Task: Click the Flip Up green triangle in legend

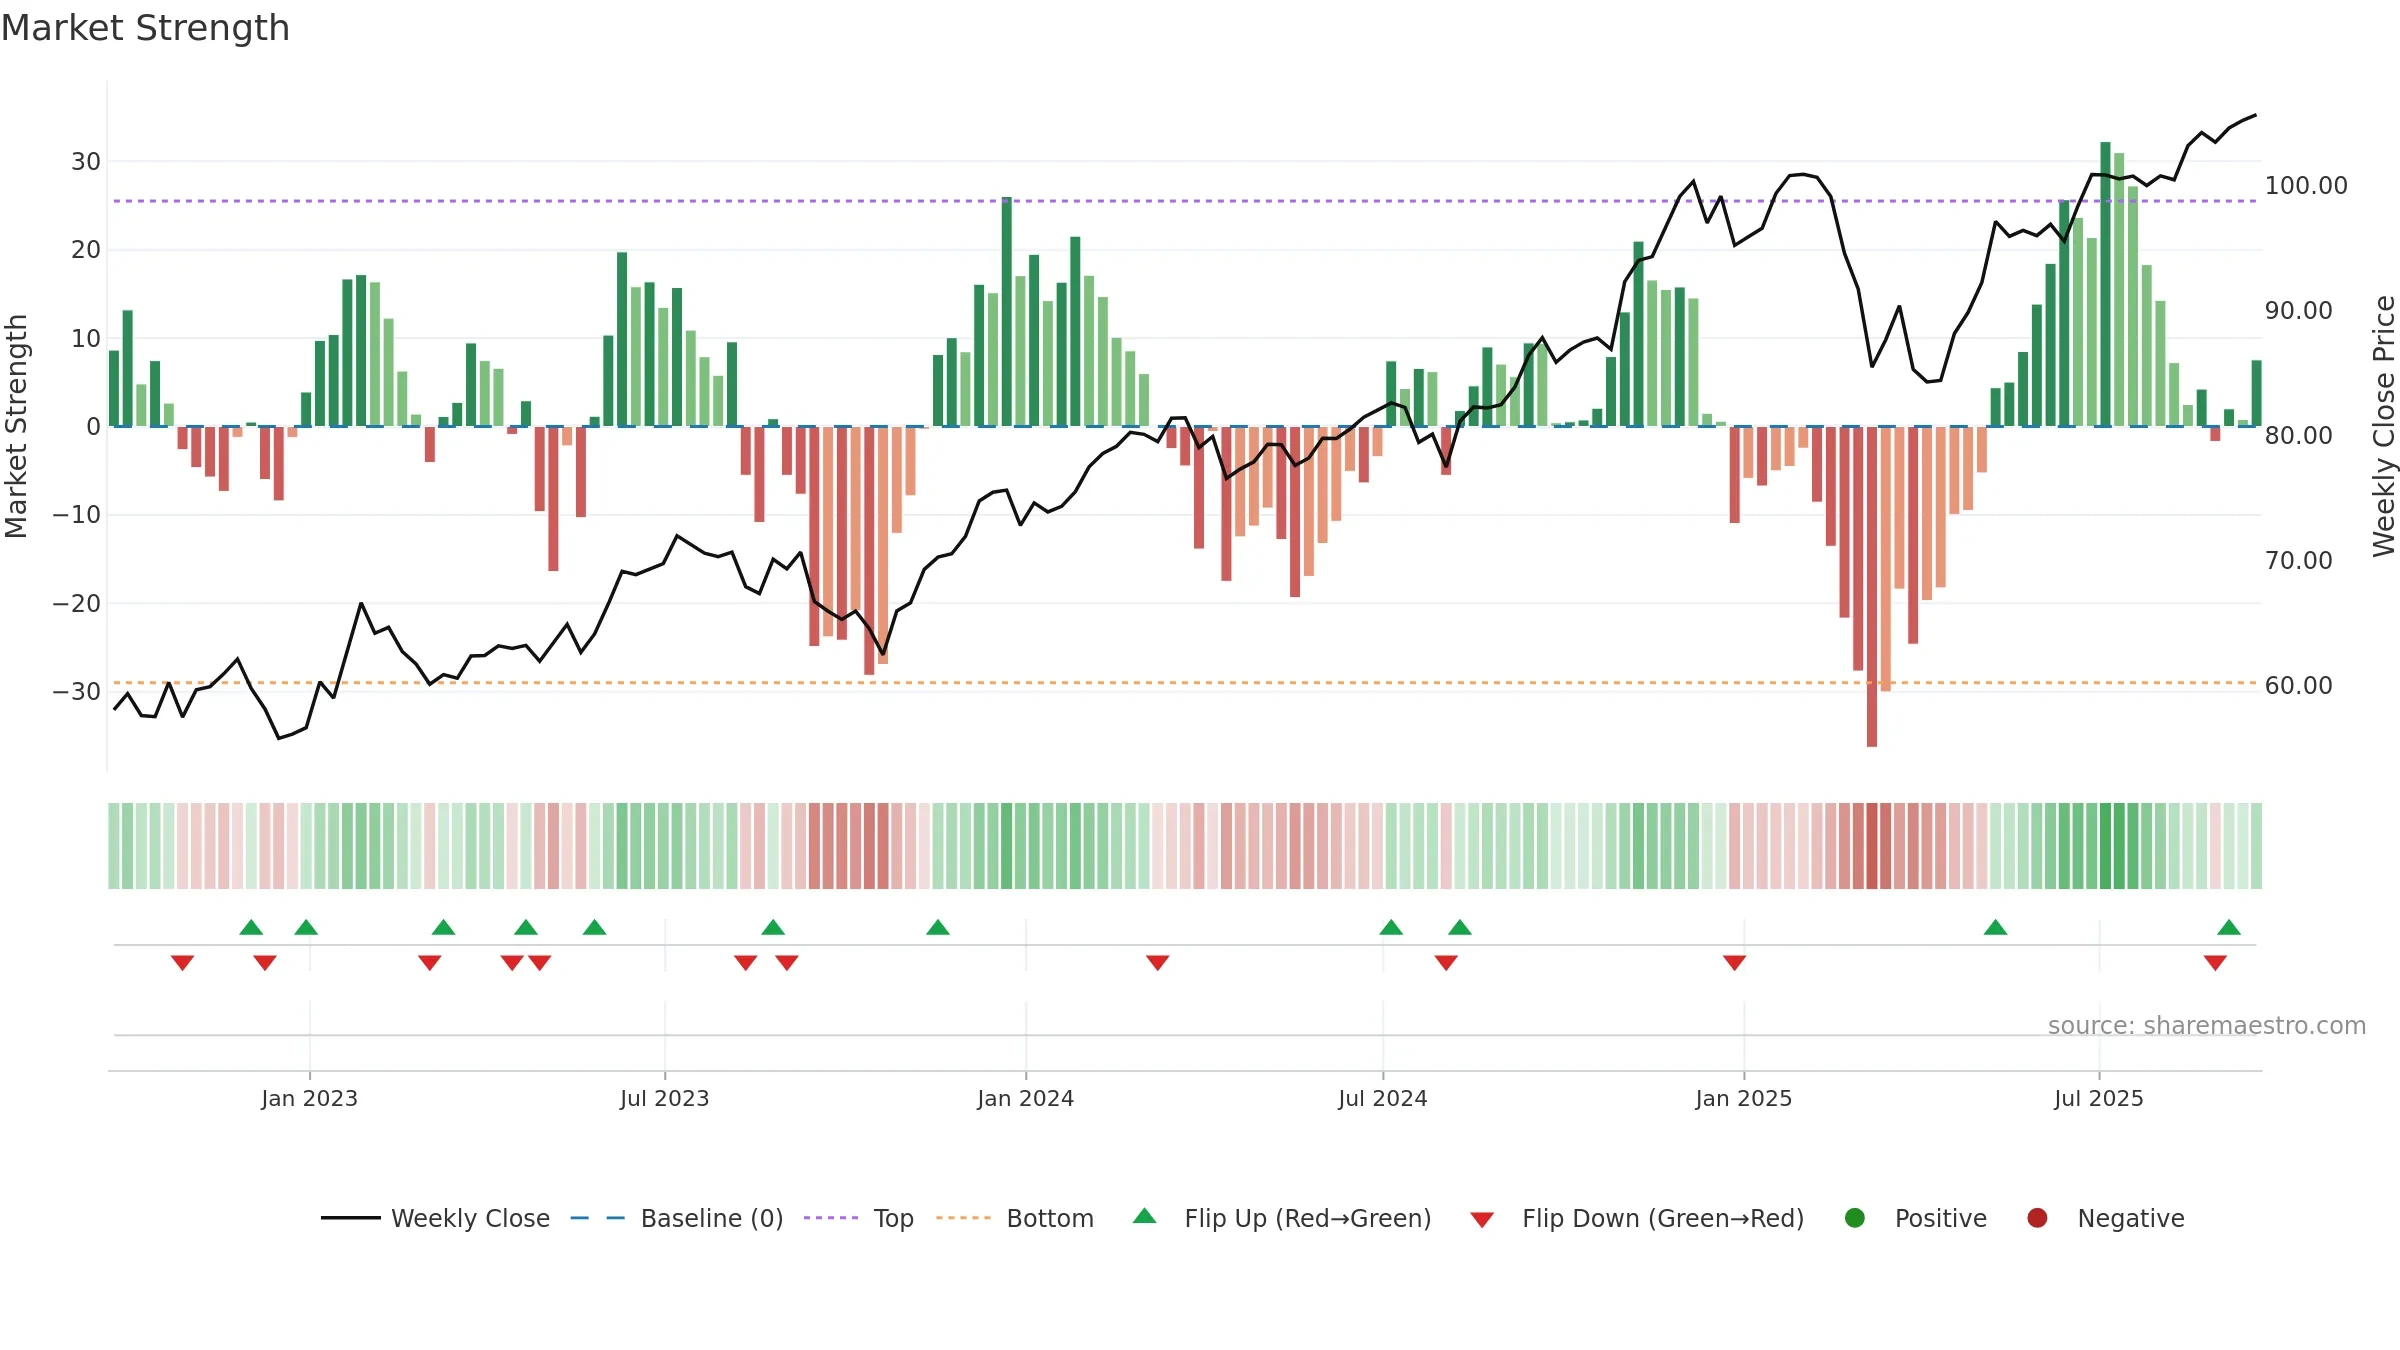Action: [1145, 1216]
